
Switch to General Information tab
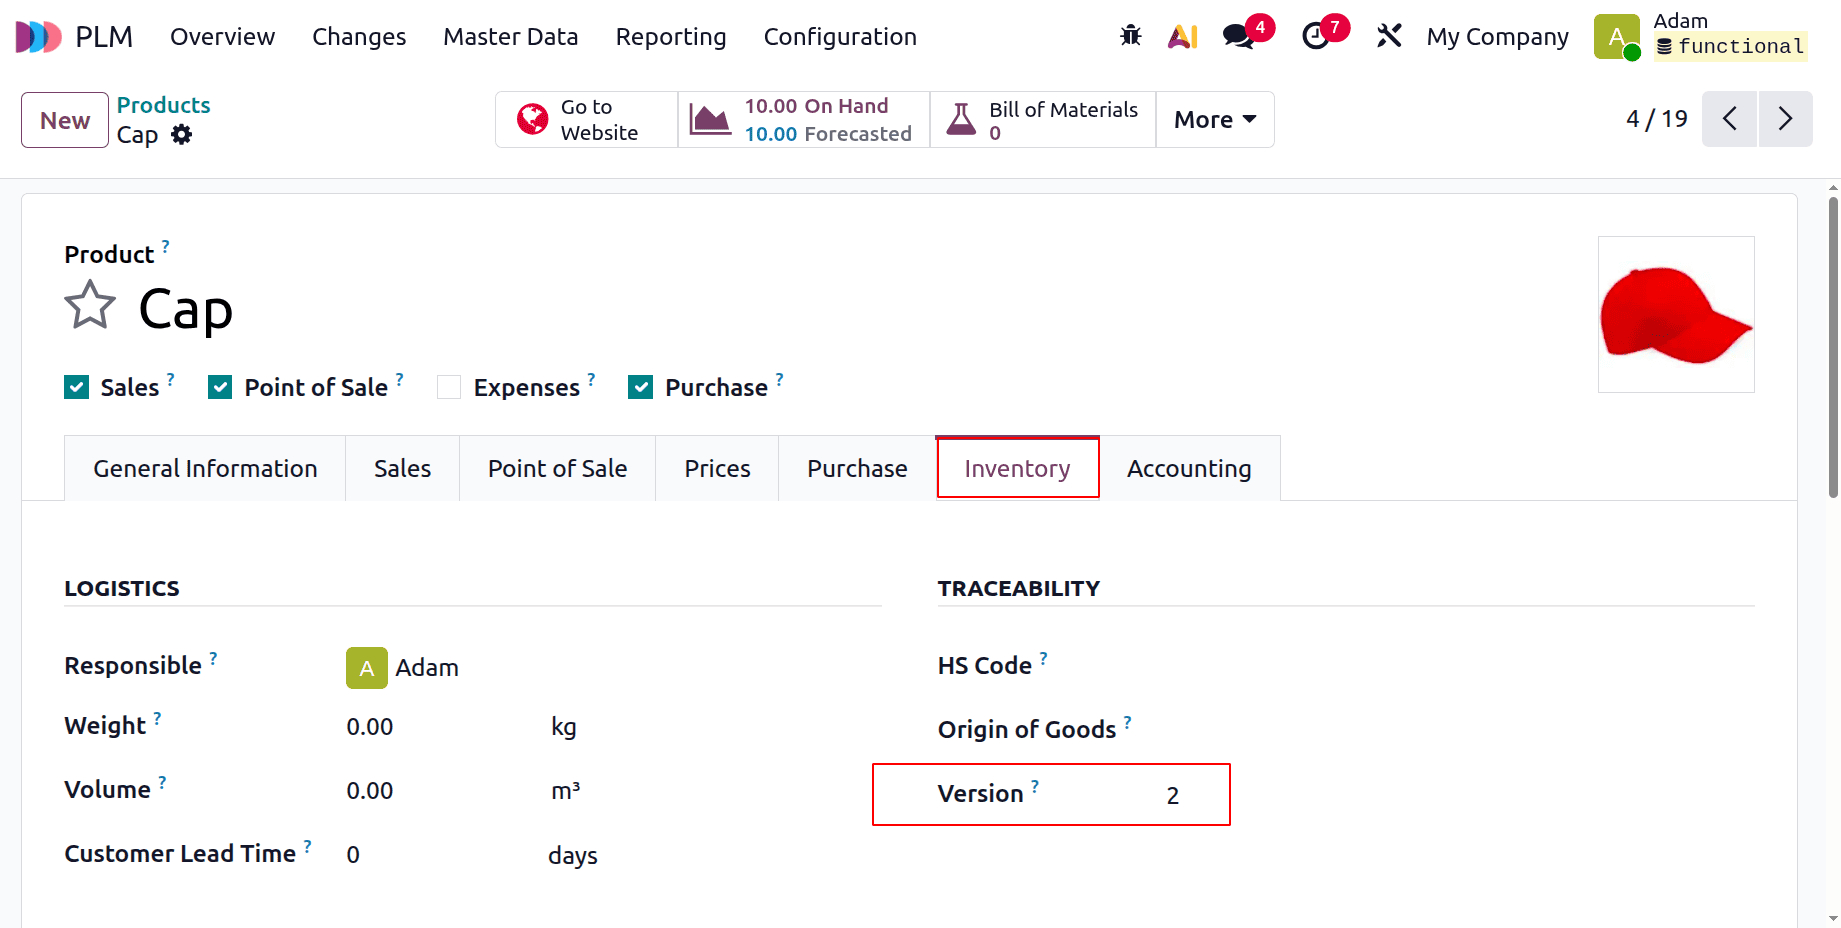click(x=205, y=468)
